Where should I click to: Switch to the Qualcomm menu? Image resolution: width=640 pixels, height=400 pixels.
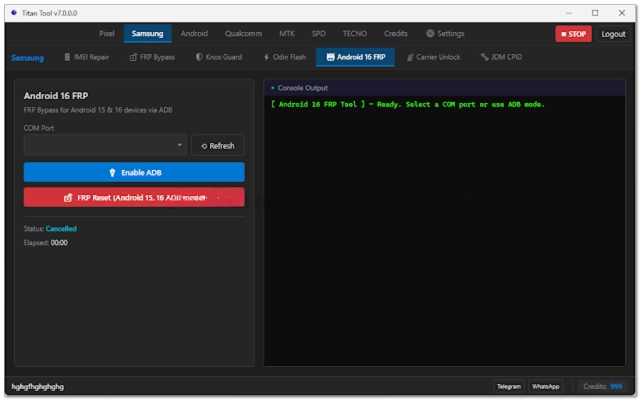pos(242,34)
